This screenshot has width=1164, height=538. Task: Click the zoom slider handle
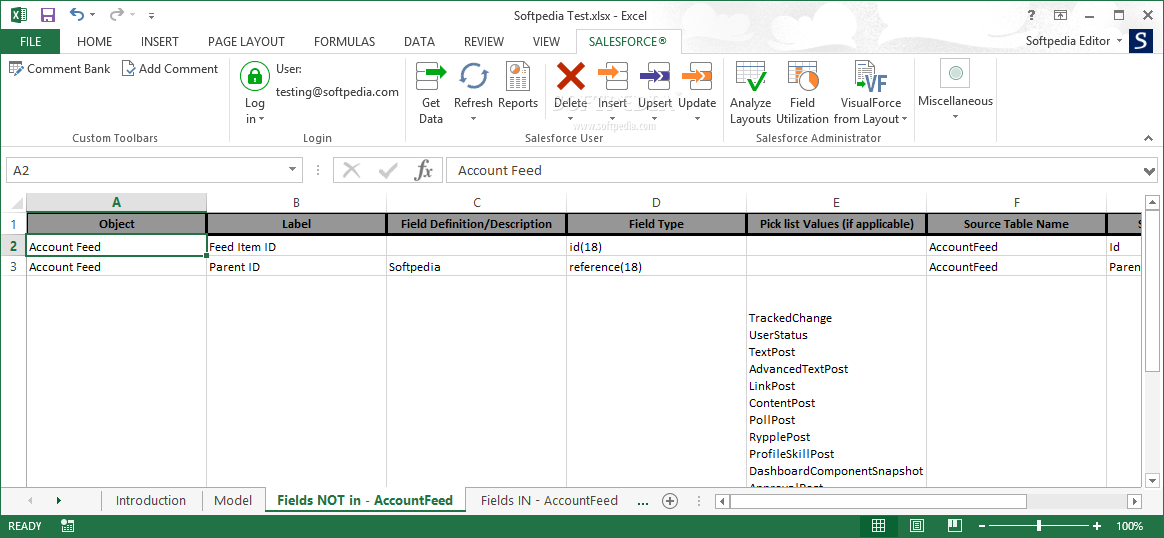point(1039,525)
